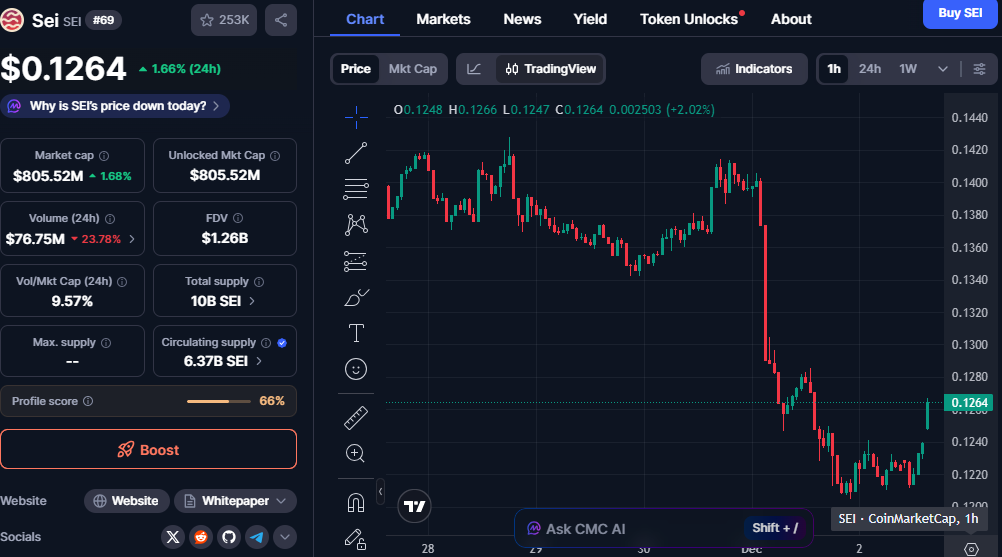The width and height of the screenshot is (1002, 557).
Task: Select the 24h time interval
Action: pos(870,69)
